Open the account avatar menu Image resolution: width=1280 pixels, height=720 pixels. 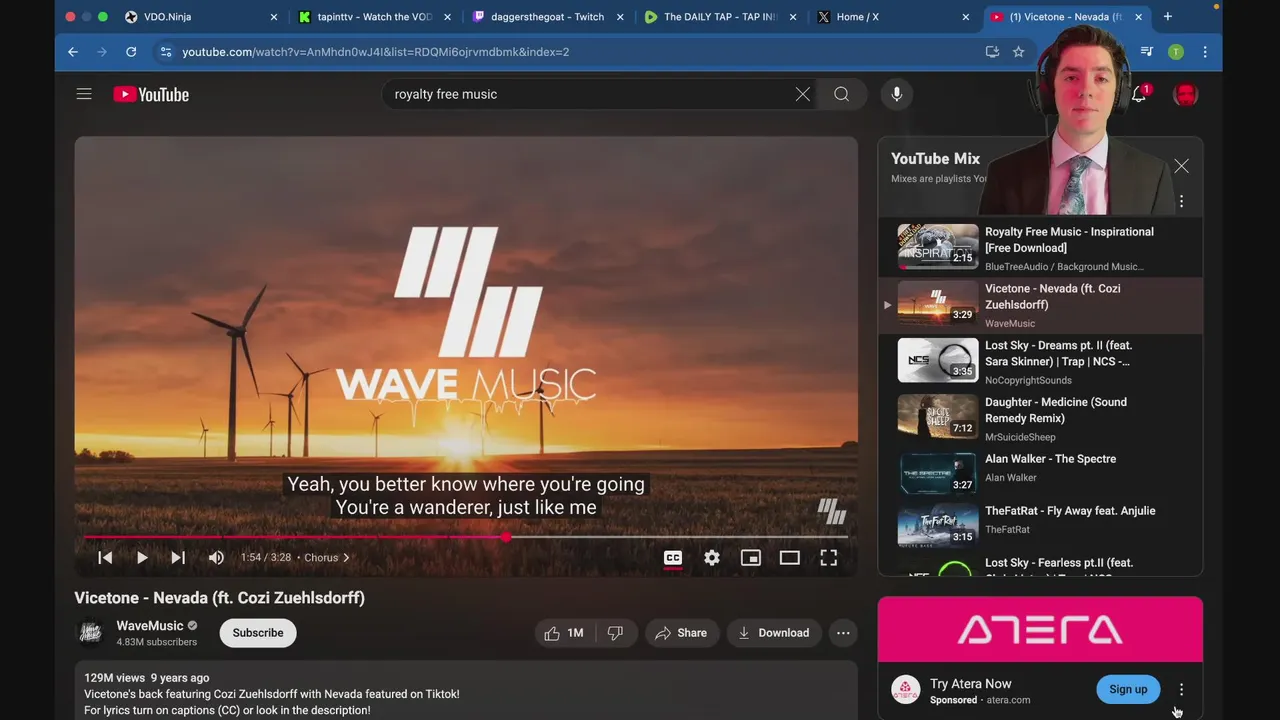pos(1185,94)
